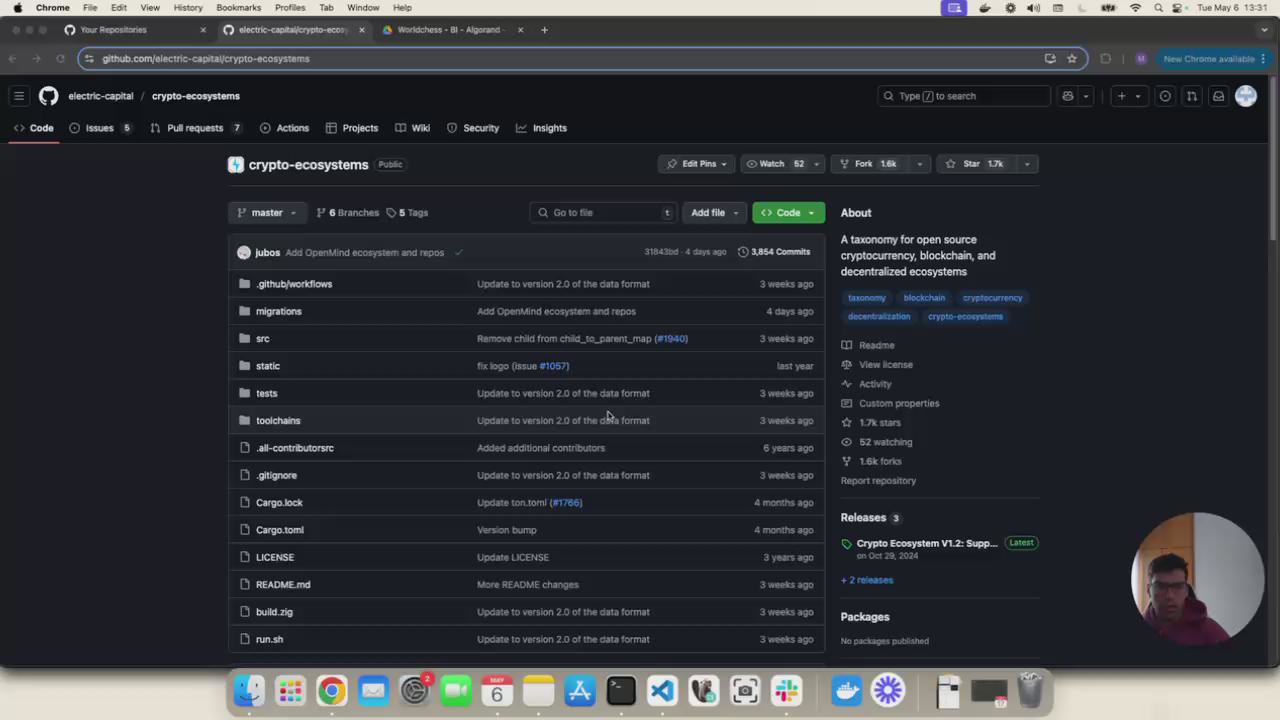Switch to the Projects tab
Viewport: 1280px width, 720px height.
pos(352,128)
